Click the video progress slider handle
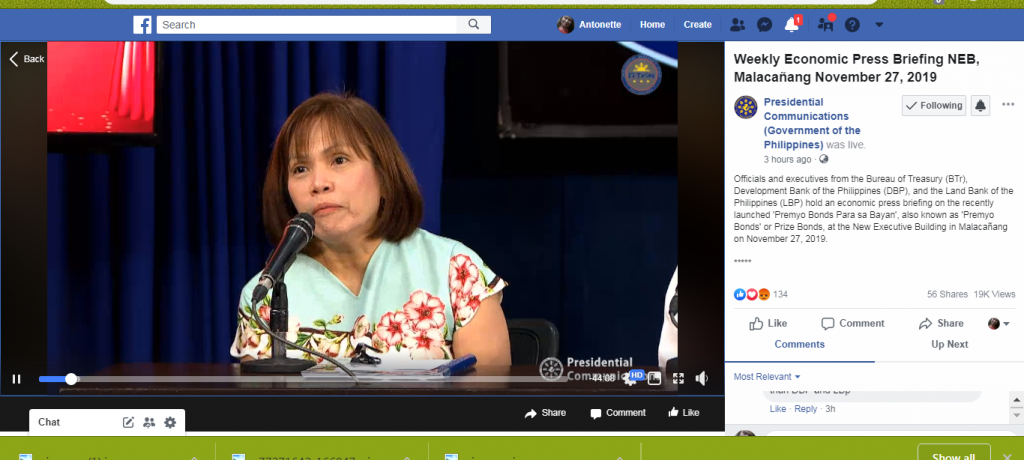Screen dimensions: 1024x460 (71, 379)
